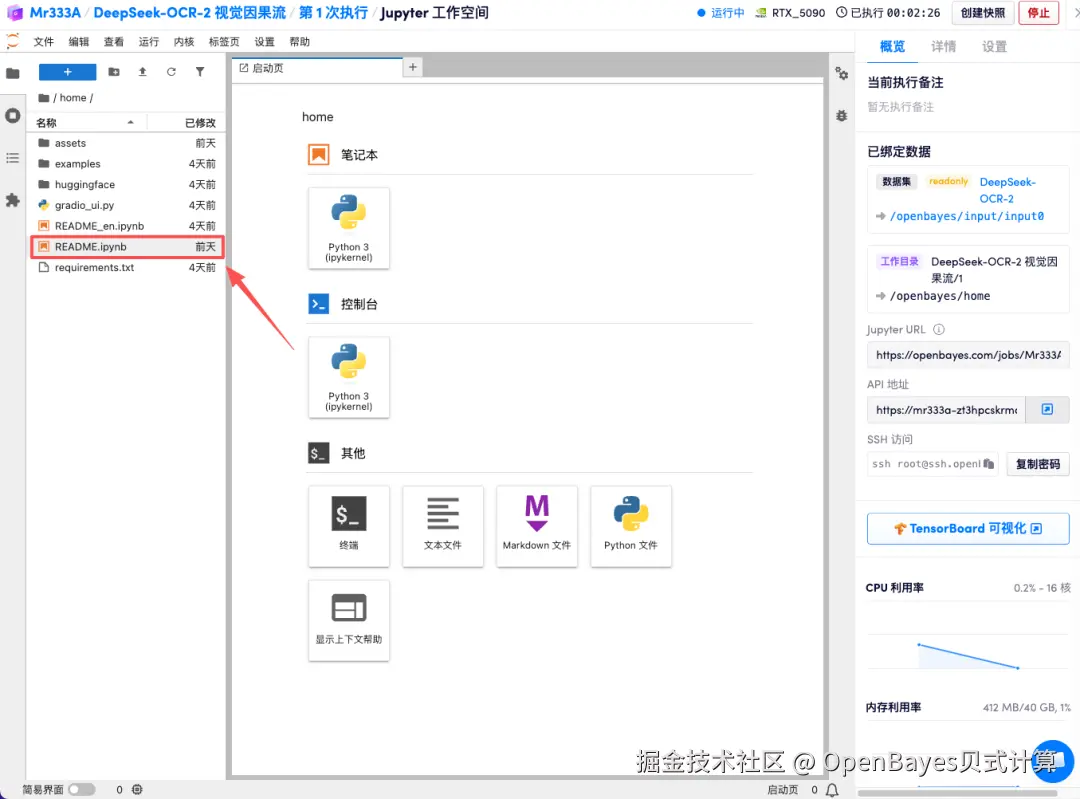
Task: Select README_en.ipynb in file list
Action: [127, 226]
